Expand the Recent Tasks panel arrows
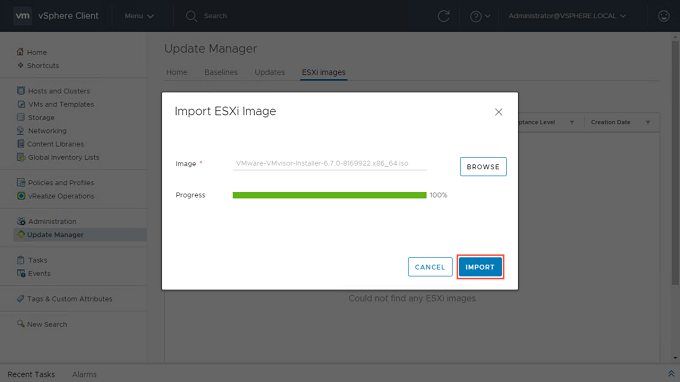Viewport: 680px width, 382px height. pyautogui.click(x=671, y=374)
